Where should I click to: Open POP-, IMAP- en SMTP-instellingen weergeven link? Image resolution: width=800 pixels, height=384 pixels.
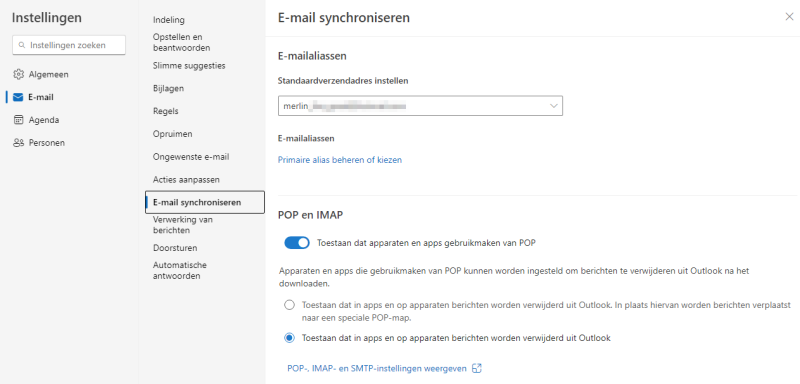tap(377, 368)
